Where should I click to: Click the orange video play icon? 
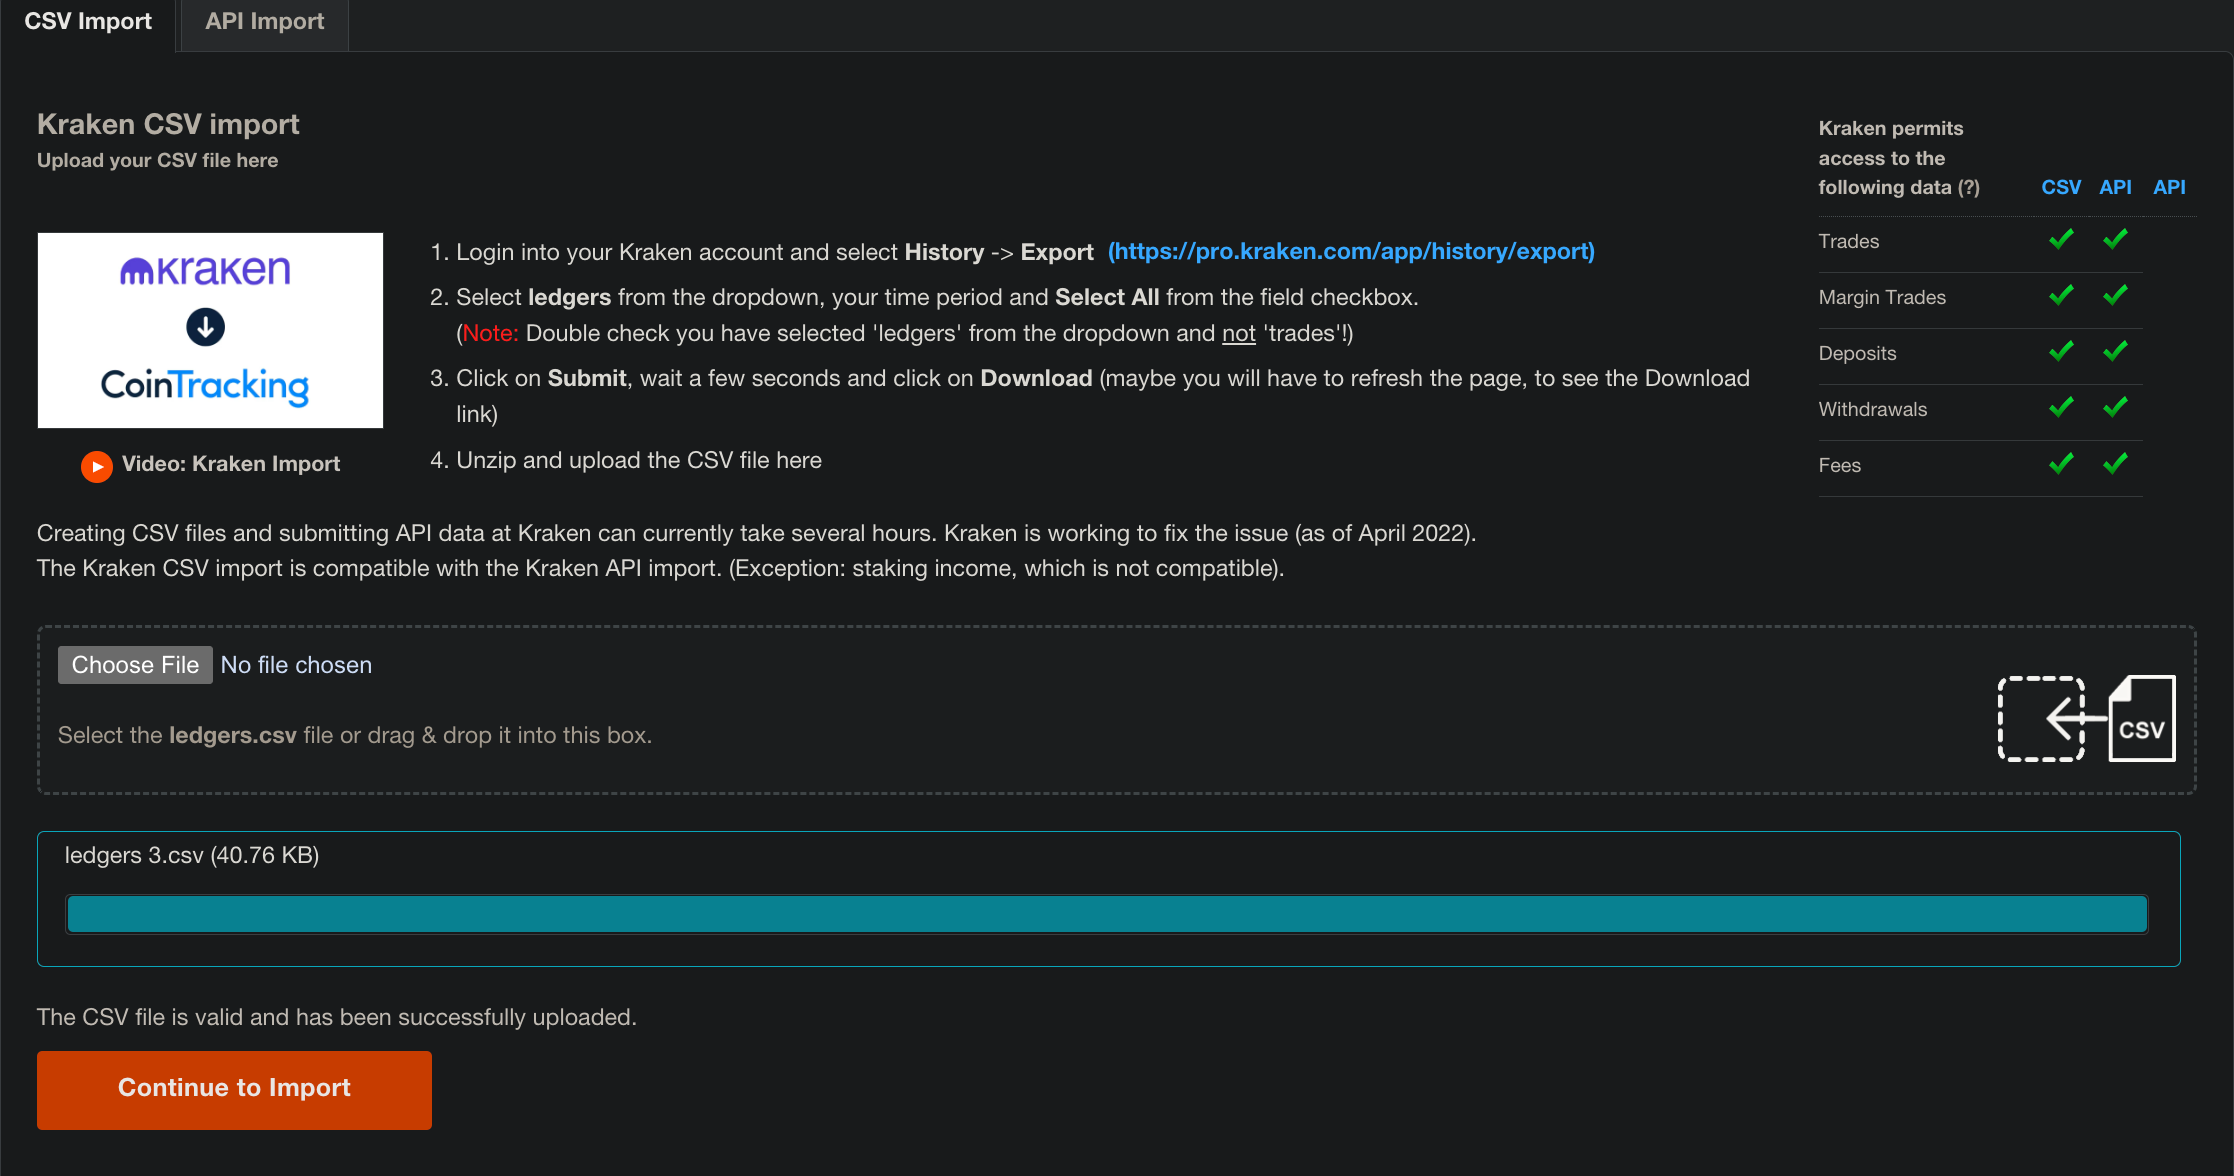[96, 466]
